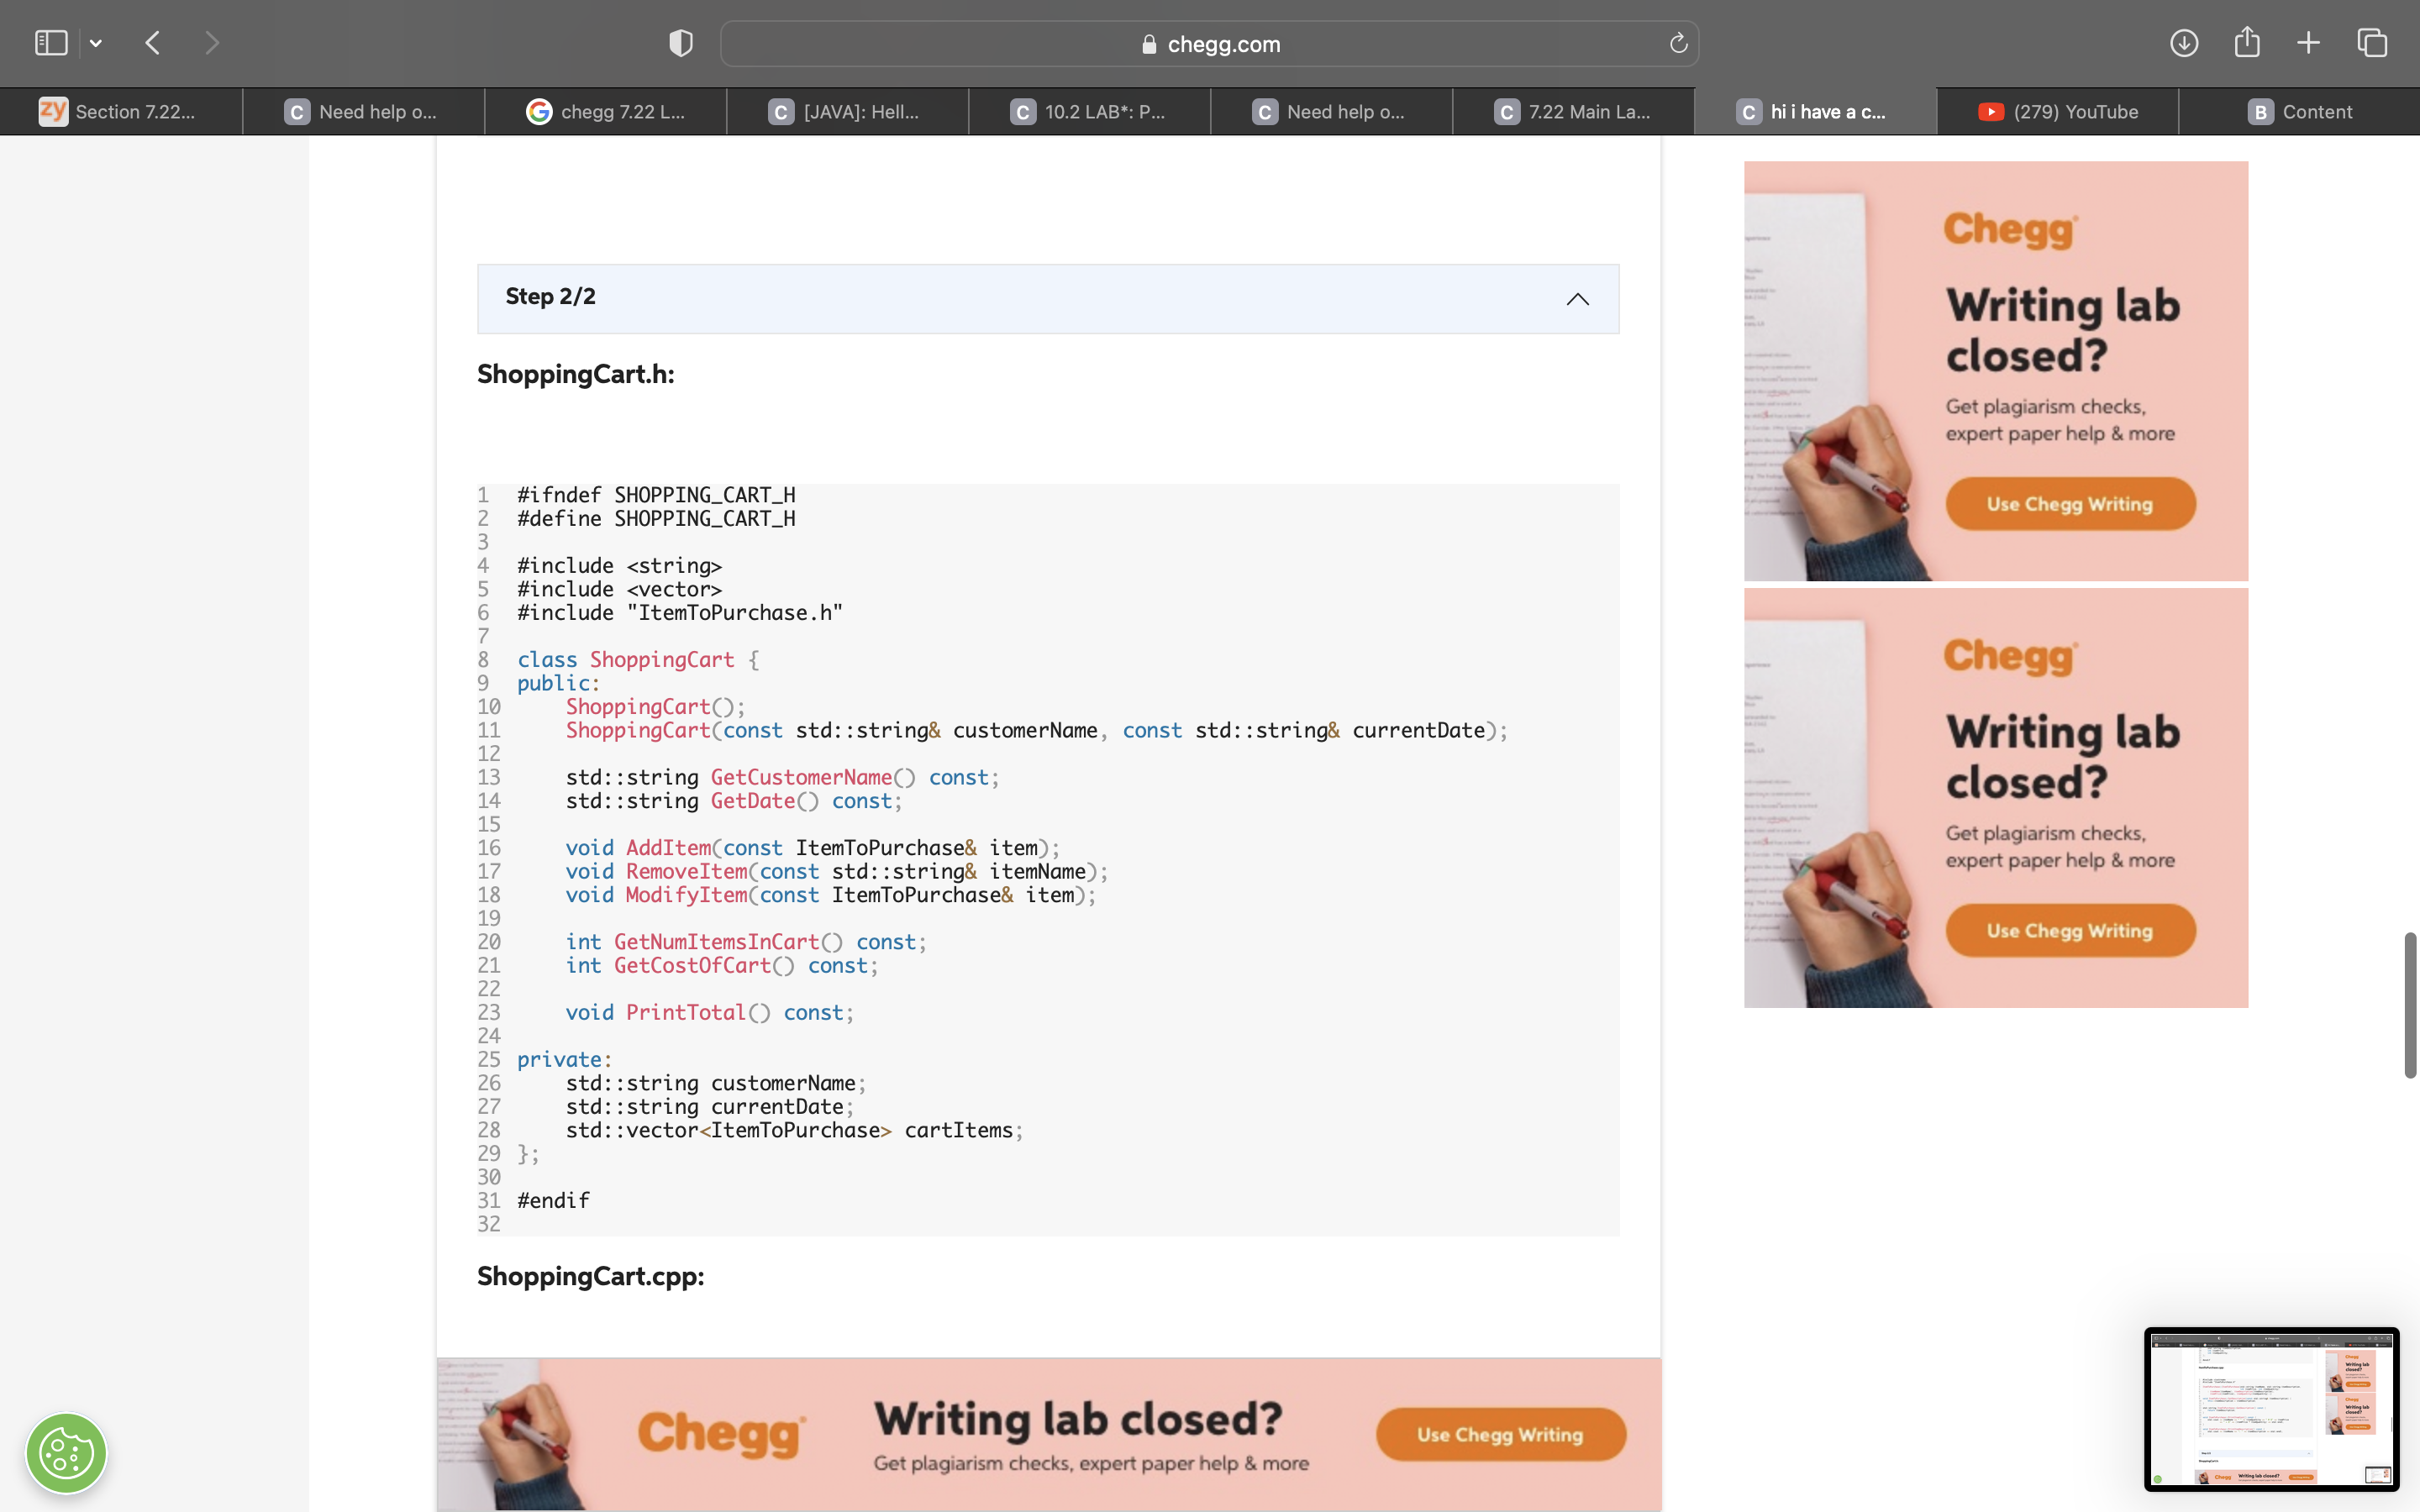Open the Downloads popover

2185,42
